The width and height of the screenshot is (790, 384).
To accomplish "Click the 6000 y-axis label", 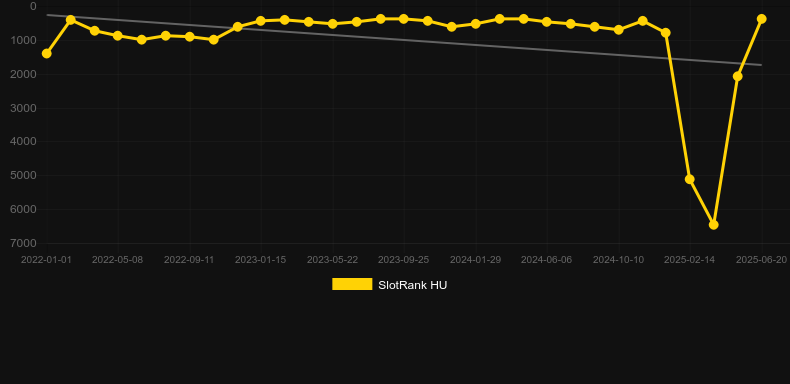I will 23,209.
